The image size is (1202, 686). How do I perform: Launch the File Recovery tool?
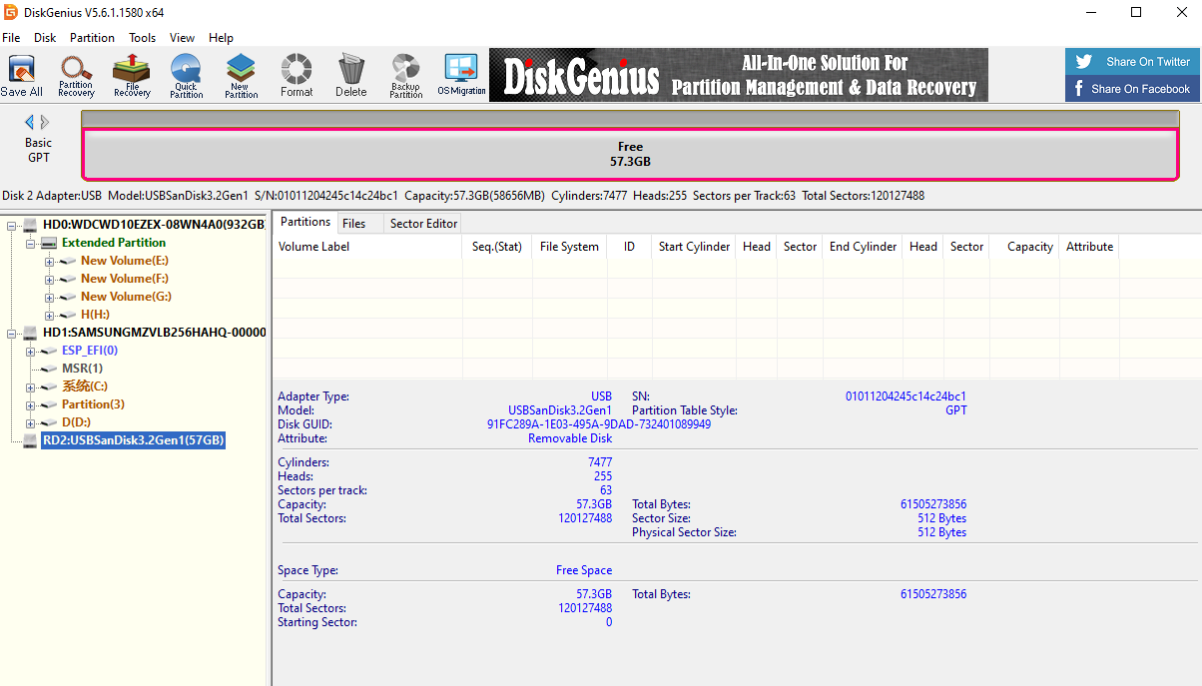[131, 75]
